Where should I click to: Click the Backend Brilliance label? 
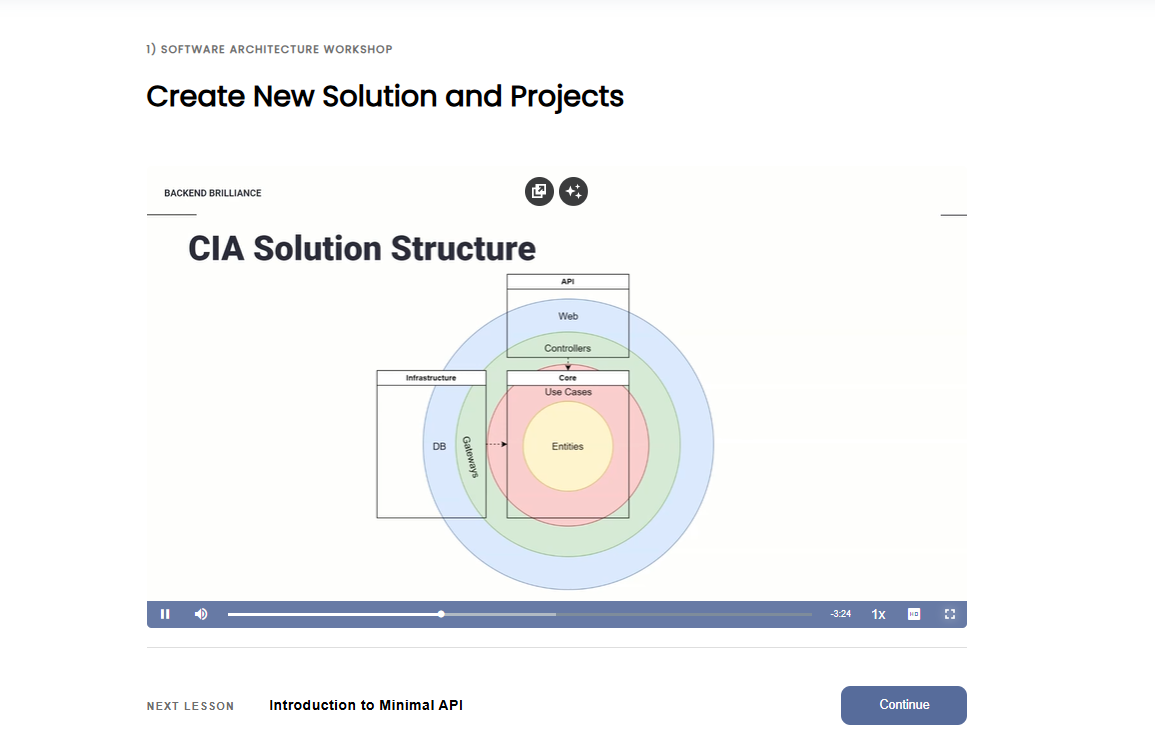click(x=213, y=193)
